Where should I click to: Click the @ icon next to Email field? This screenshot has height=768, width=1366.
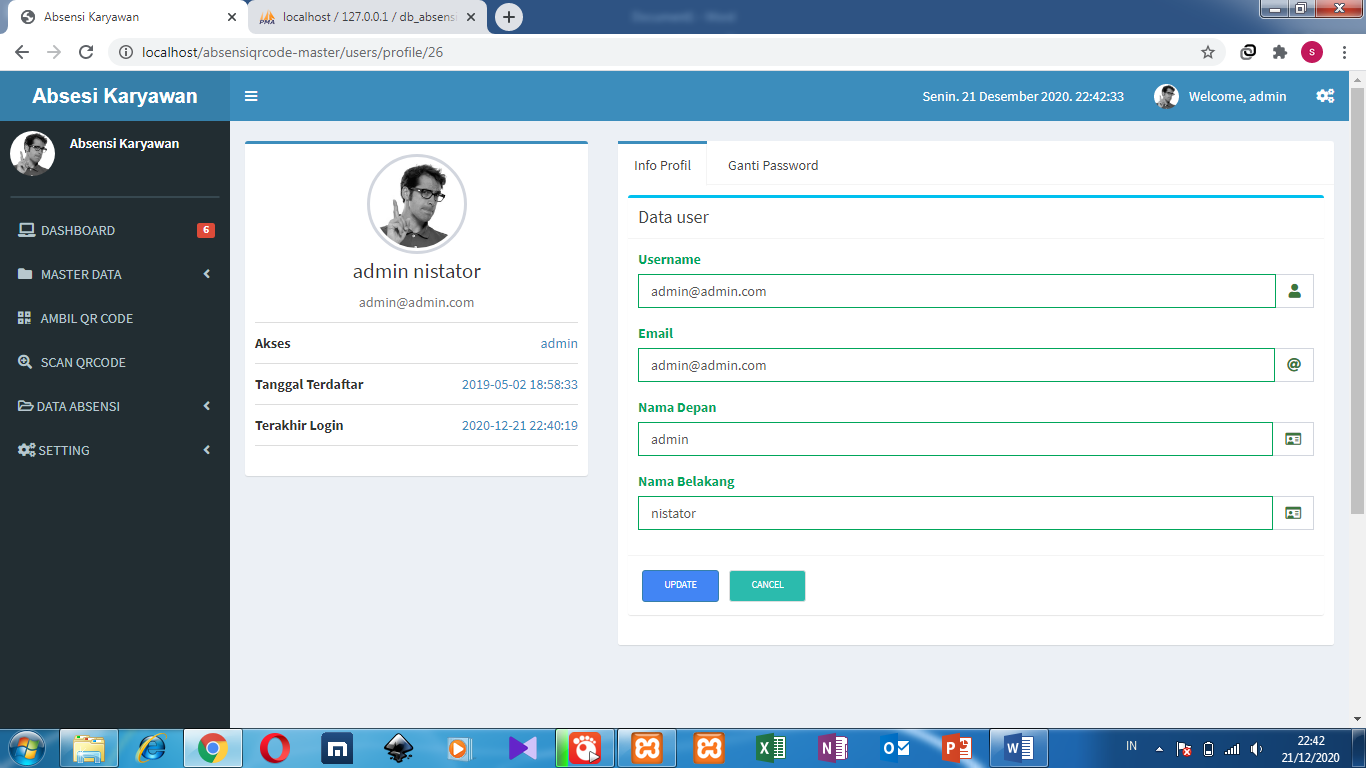coord(1294,365)
